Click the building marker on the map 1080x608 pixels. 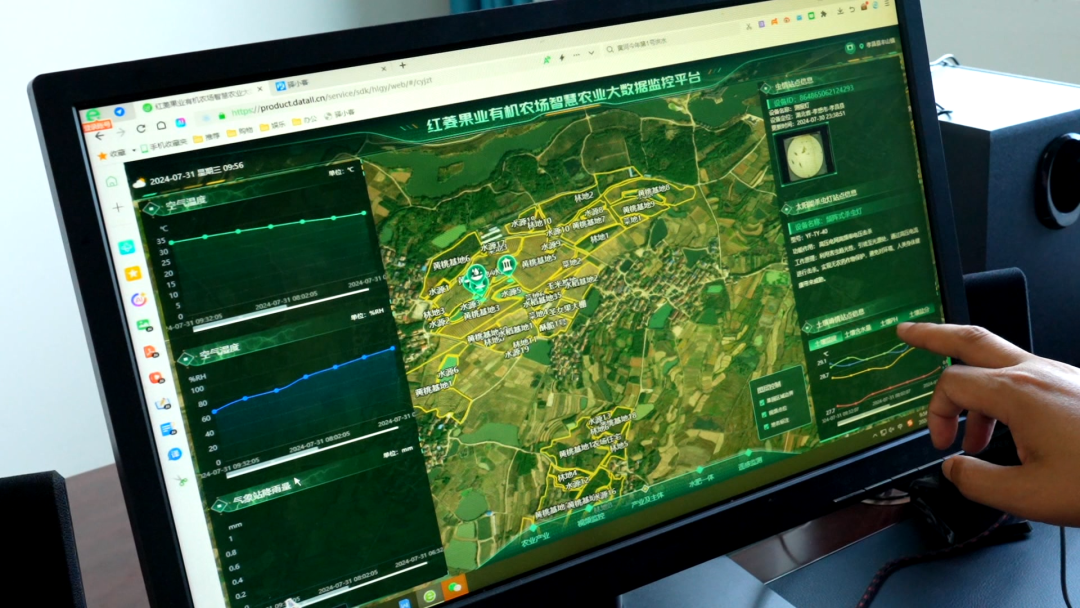pyautogui.click(x=506, y=266)
